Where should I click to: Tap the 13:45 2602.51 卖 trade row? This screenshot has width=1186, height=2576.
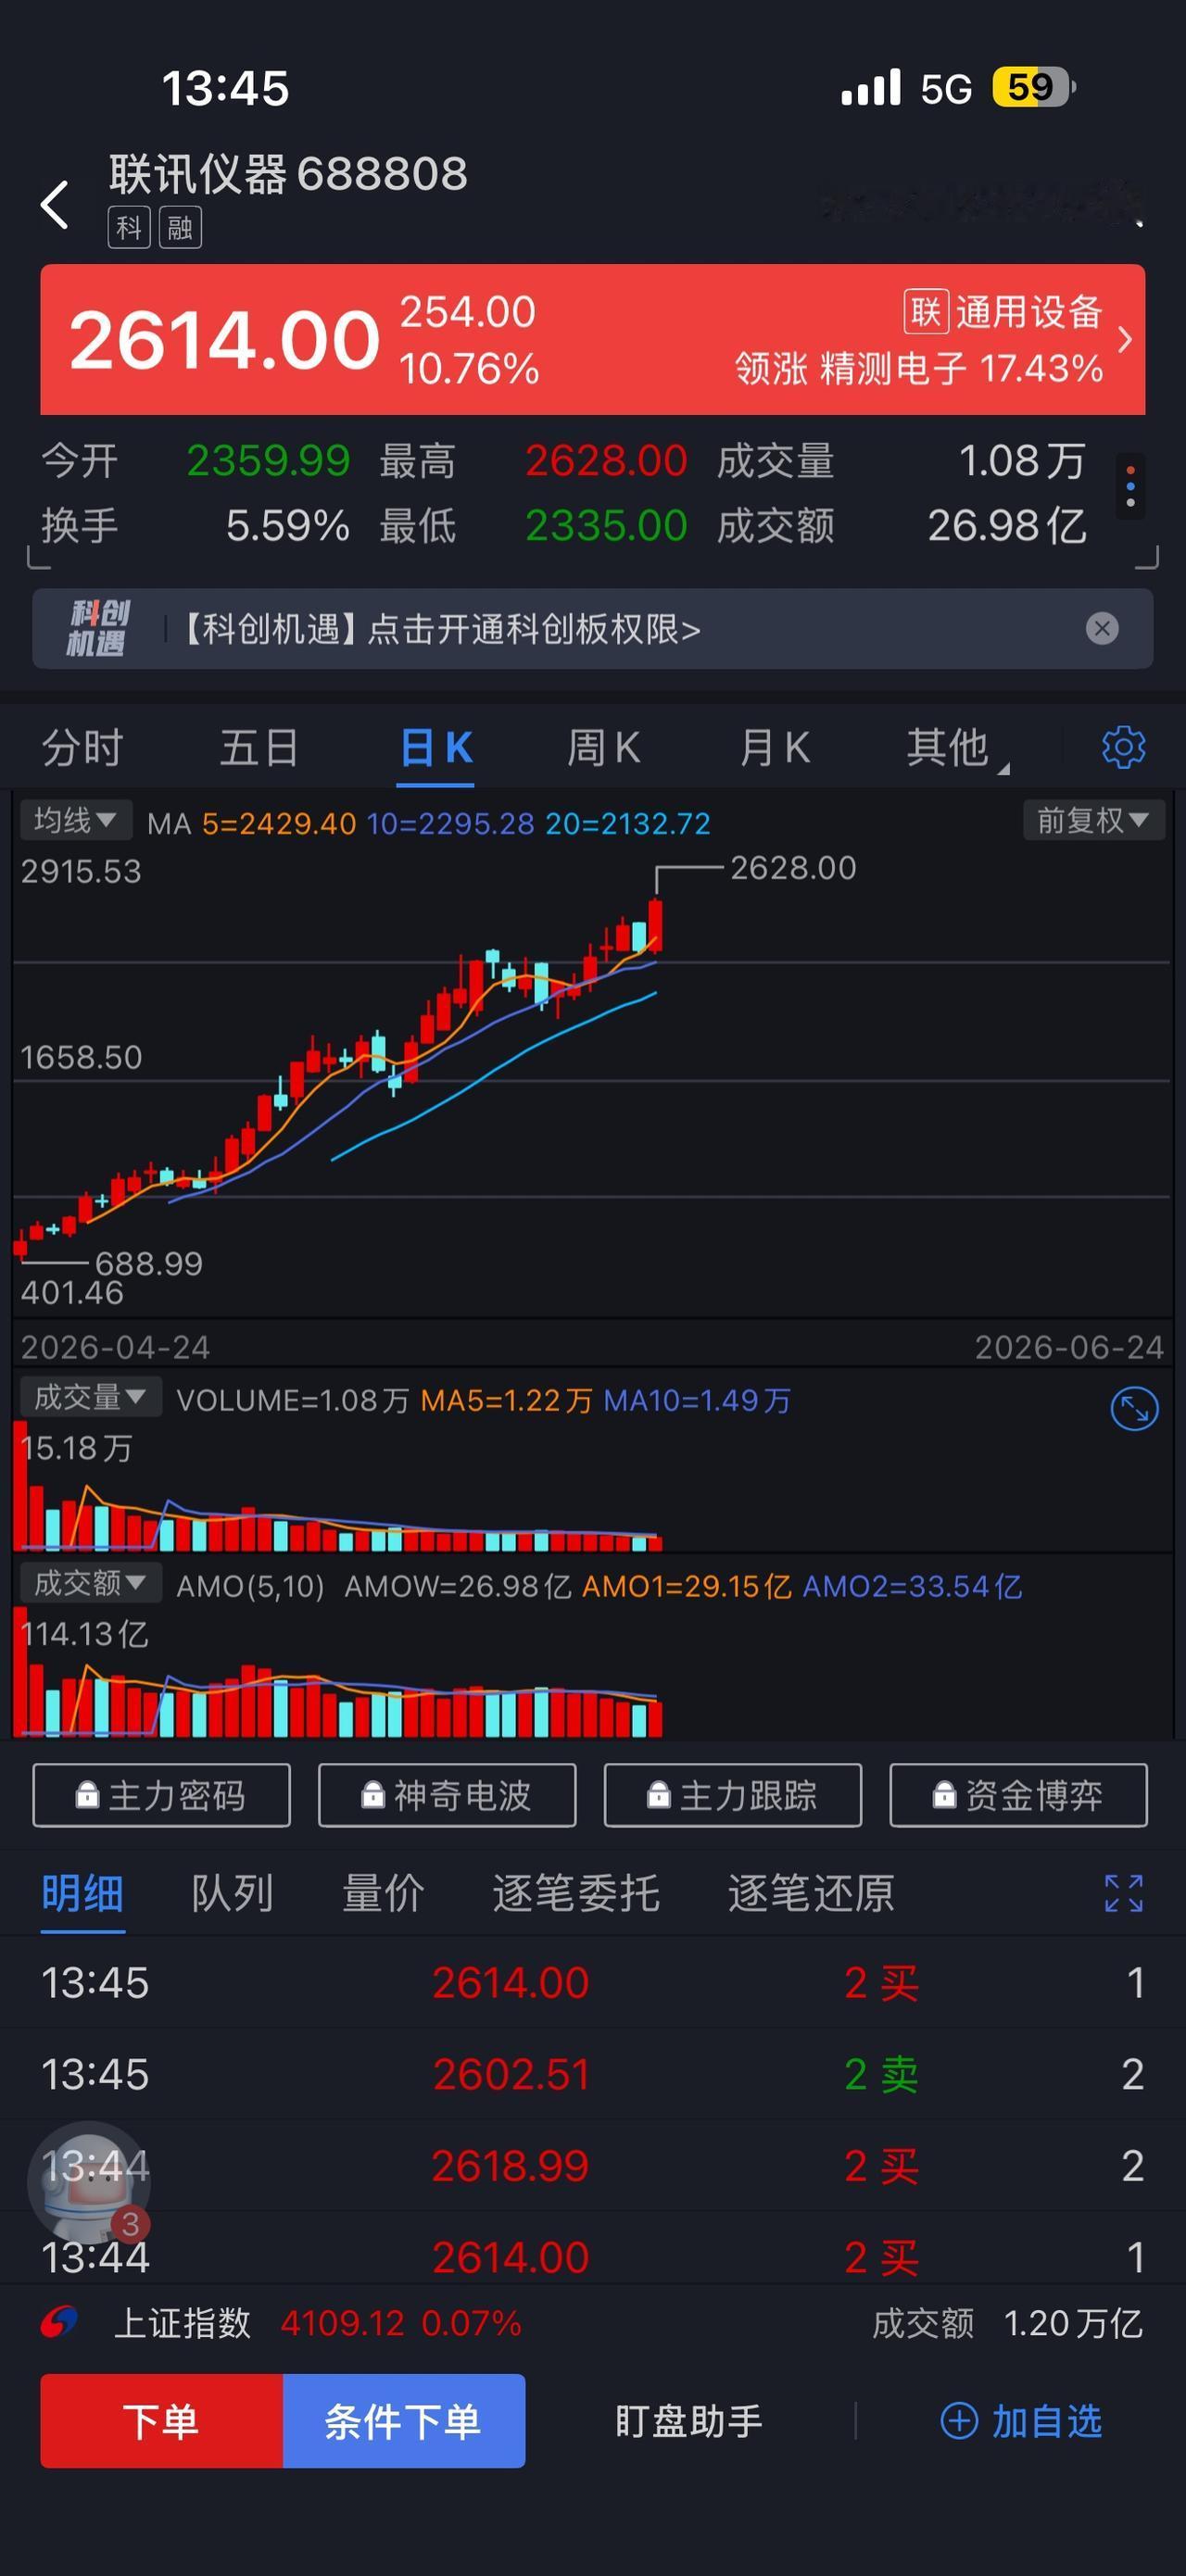click(x=593, y=2074)
